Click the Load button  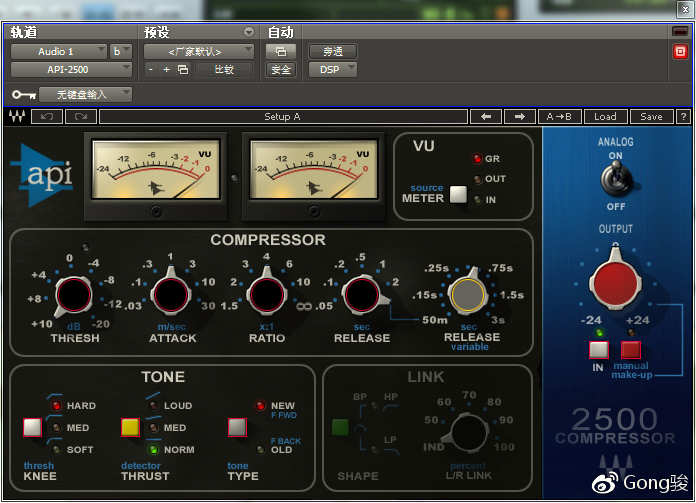tap(605, 117)
